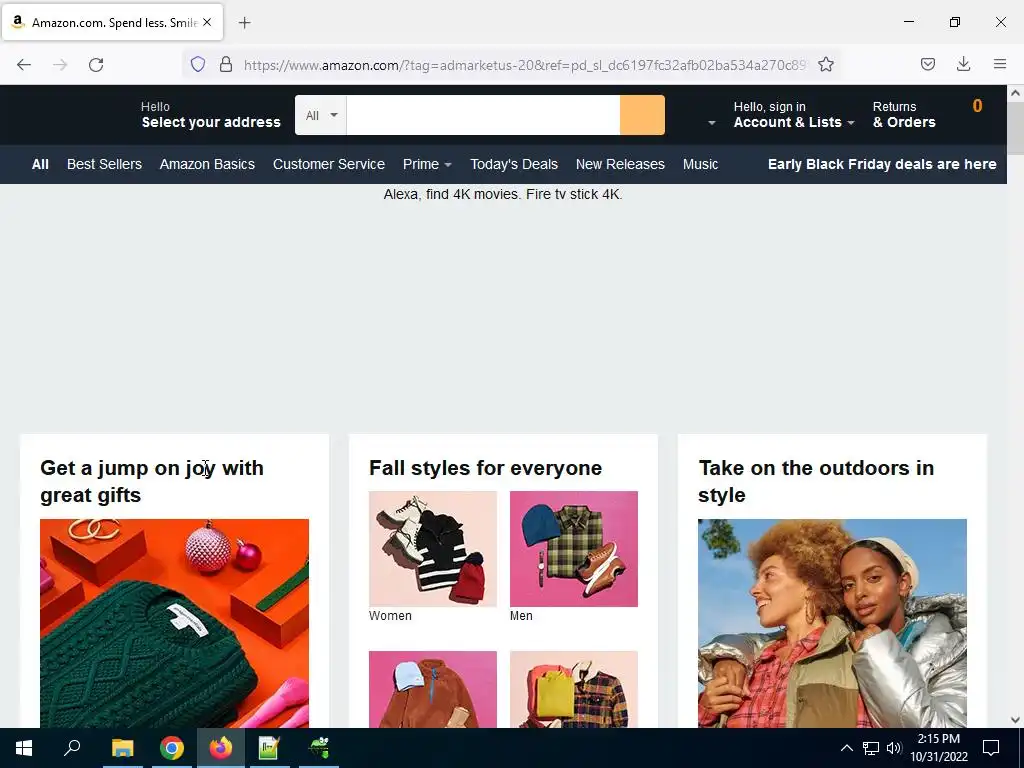
Task: Open the Music link
Action: coord(700,165)
